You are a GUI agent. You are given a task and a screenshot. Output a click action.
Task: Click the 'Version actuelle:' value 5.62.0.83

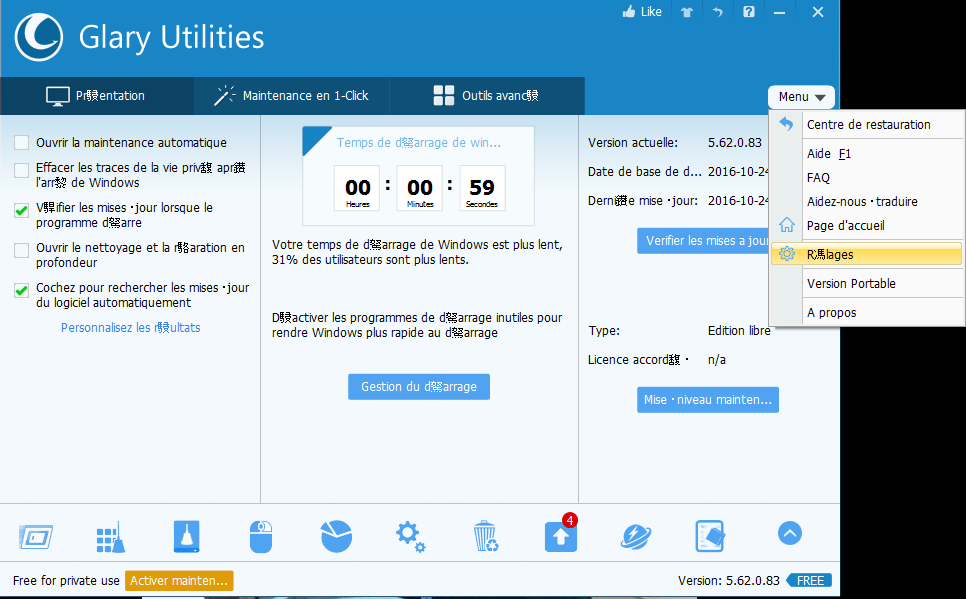point(735,143)
